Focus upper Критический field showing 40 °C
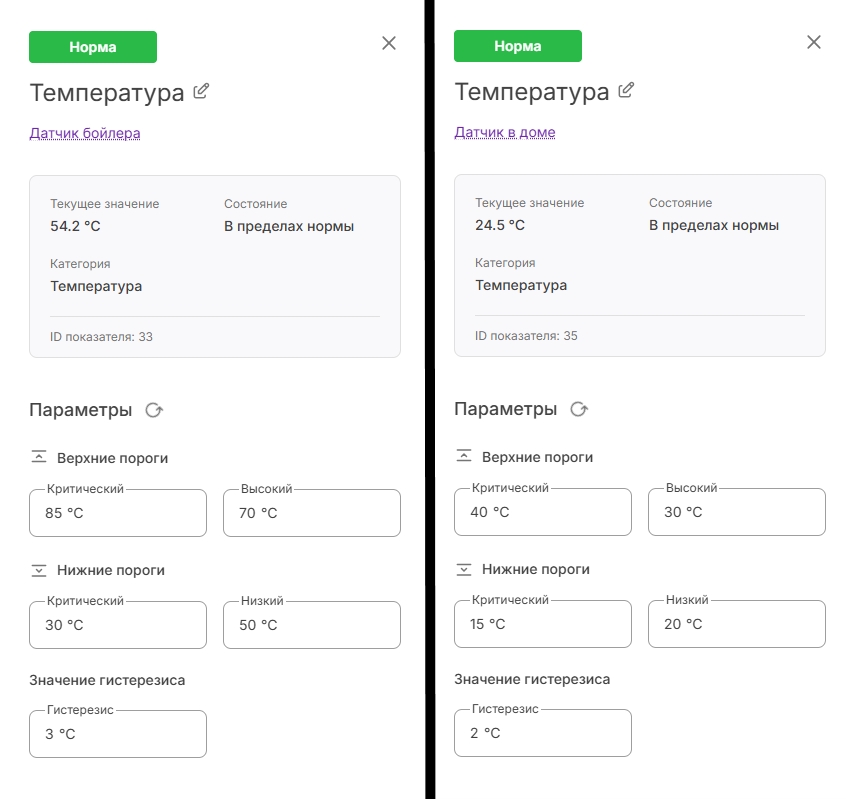This screenshot has width=846, height=799. 543,511
